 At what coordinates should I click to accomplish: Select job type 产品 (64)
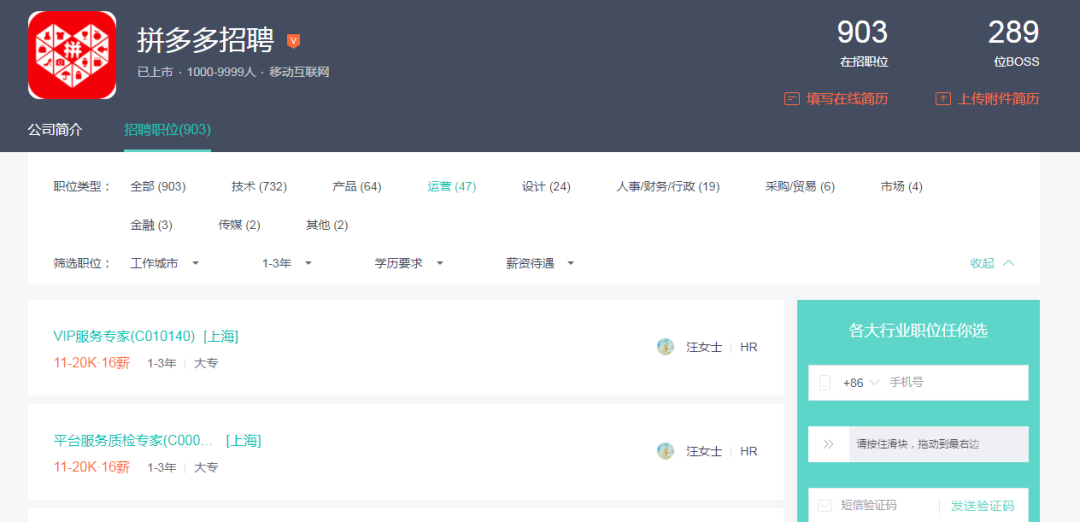[x=357, y=187]
